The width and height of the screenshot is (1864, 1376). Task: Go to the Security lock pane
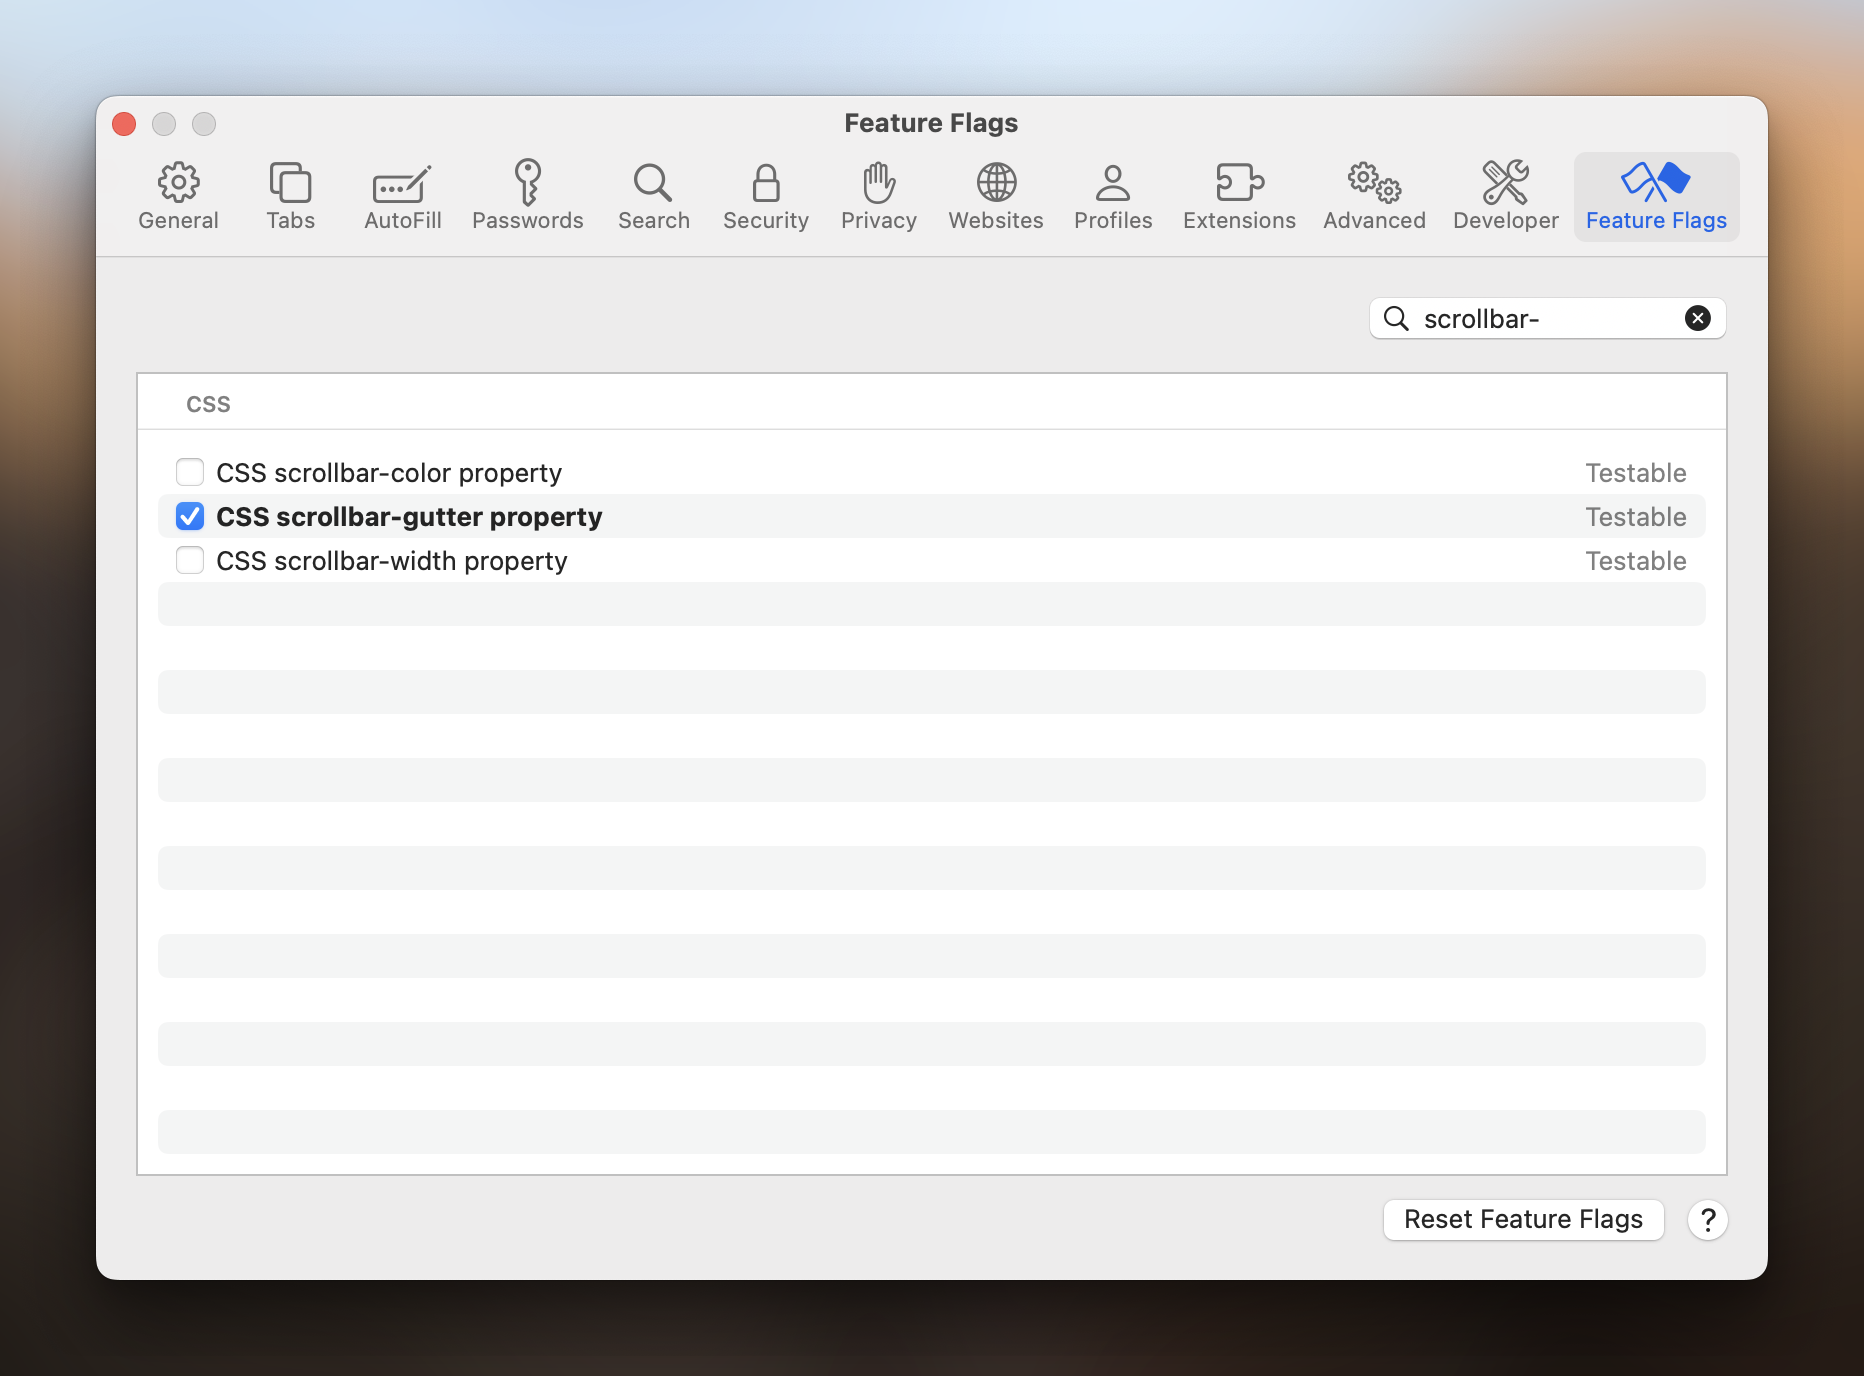click(765, 197)
